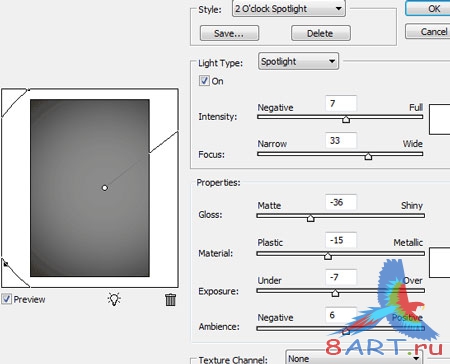Click the spotlight center point in preview
Image resolution: width=450 pixels, height=364 pixels.
tap(105, 188)
